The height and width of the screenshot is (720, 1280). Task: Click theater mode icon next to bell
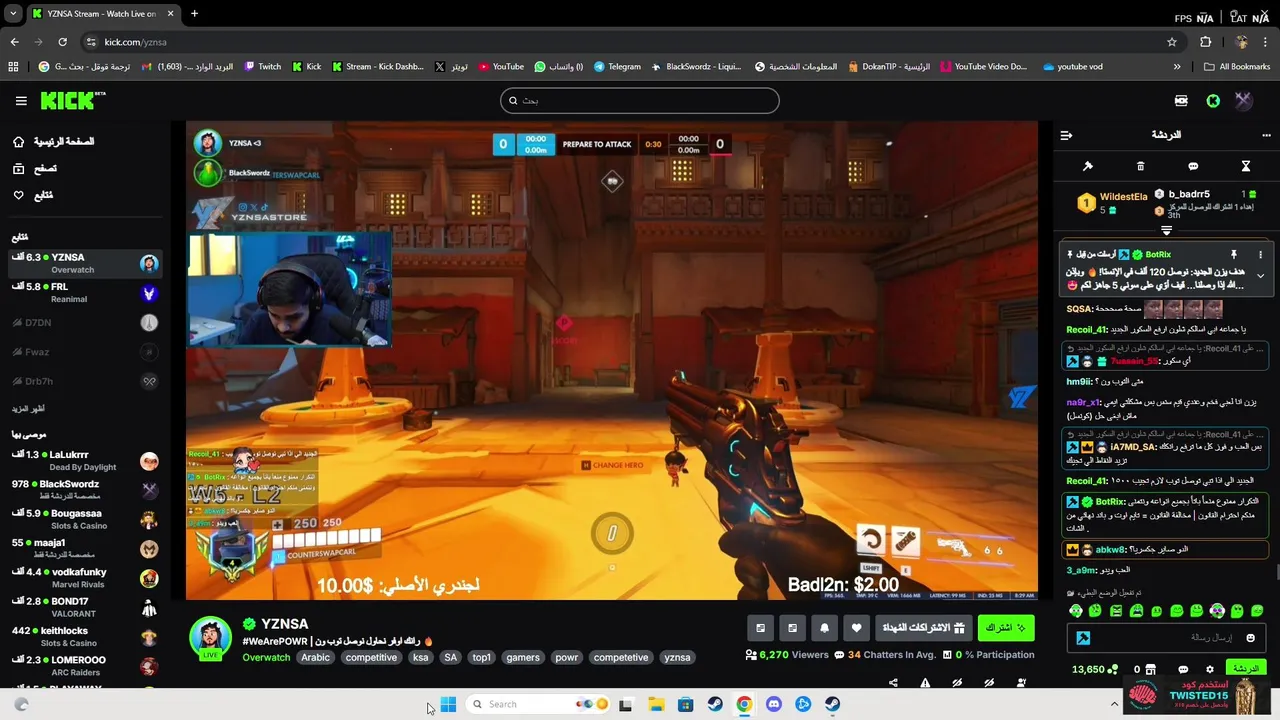click(792, 628)
